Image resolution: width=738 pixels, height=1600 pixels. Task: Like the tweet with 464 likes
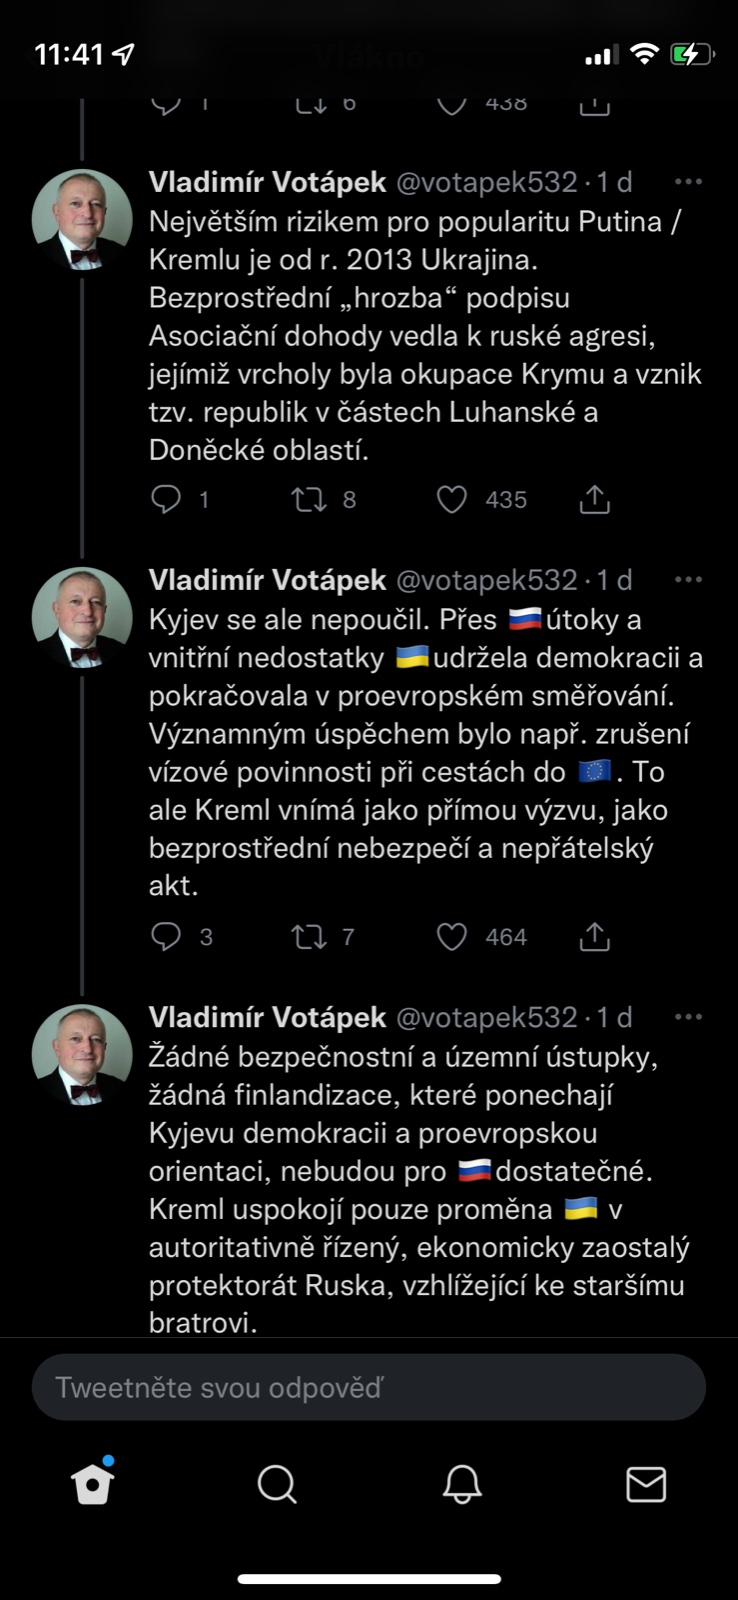(x=452, y=936)
